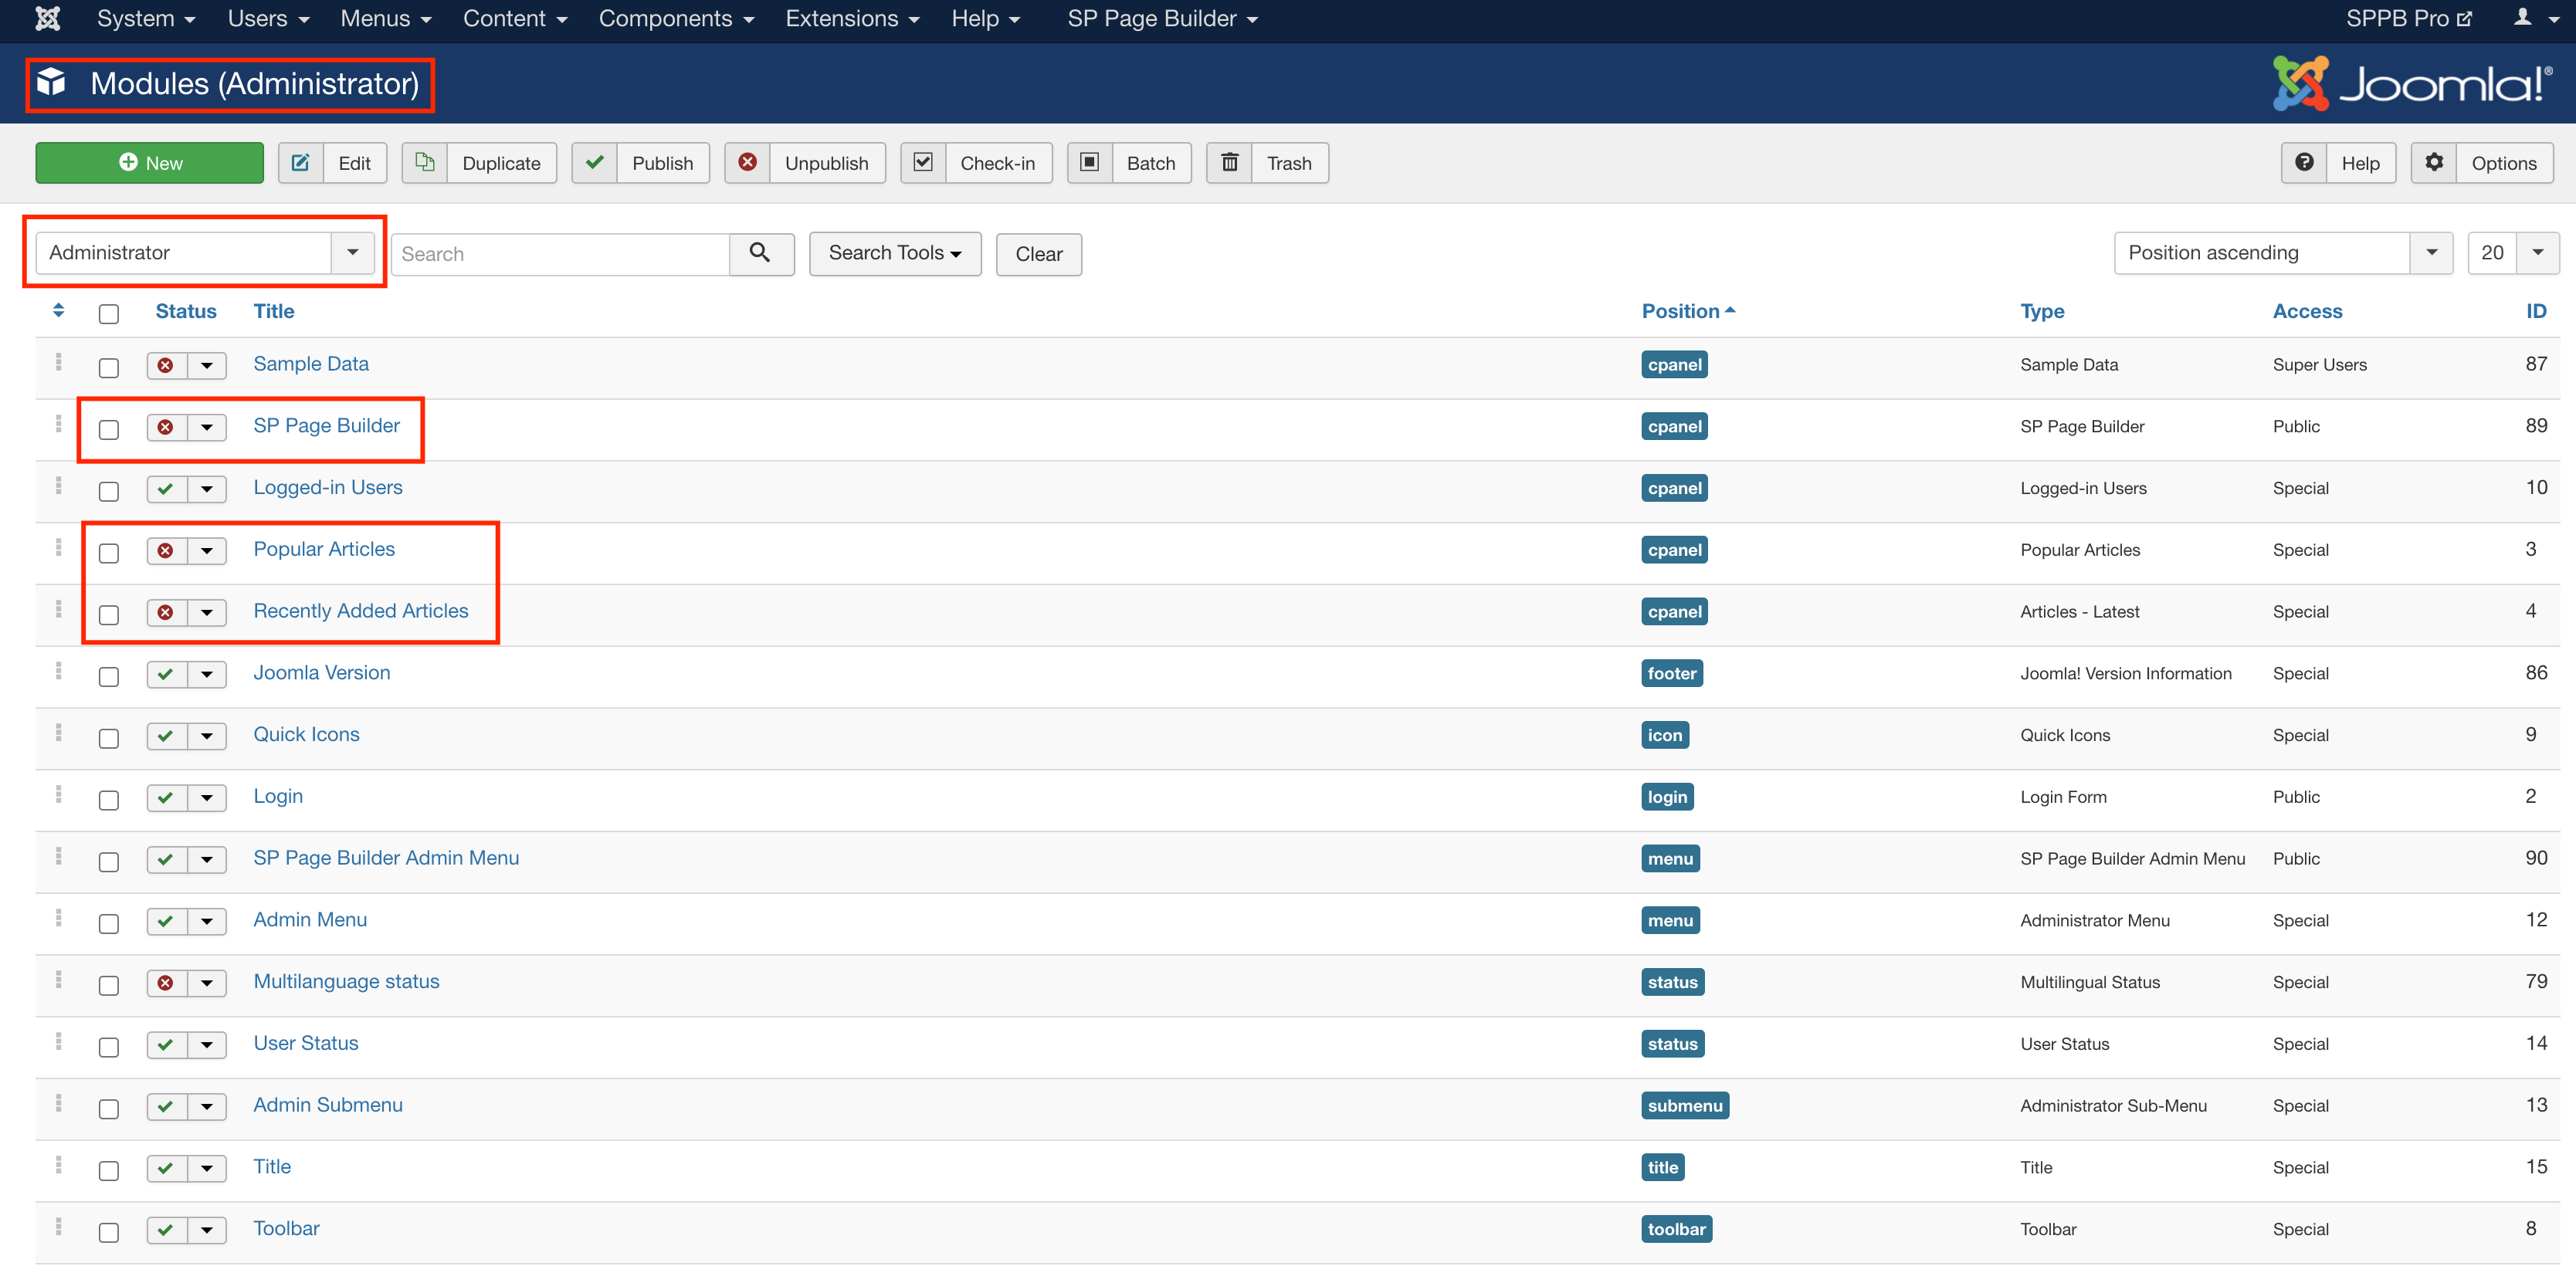Click the Joomla logo icon in the top menu

coord(47,19)
